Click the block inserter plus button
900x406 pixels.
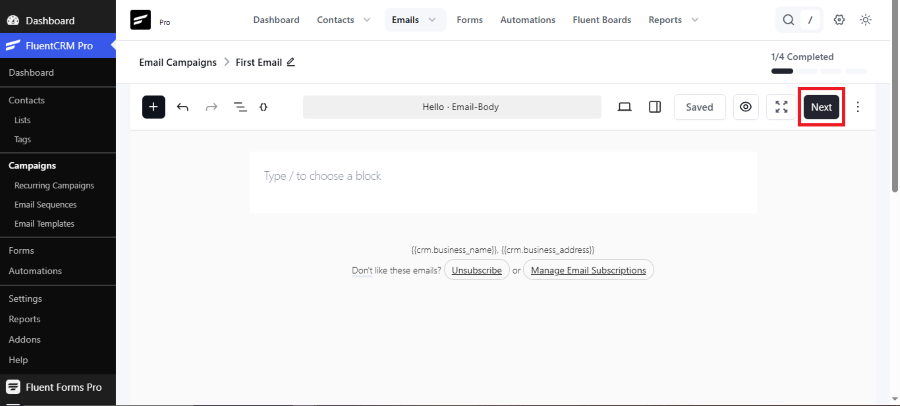pos(153,107)
